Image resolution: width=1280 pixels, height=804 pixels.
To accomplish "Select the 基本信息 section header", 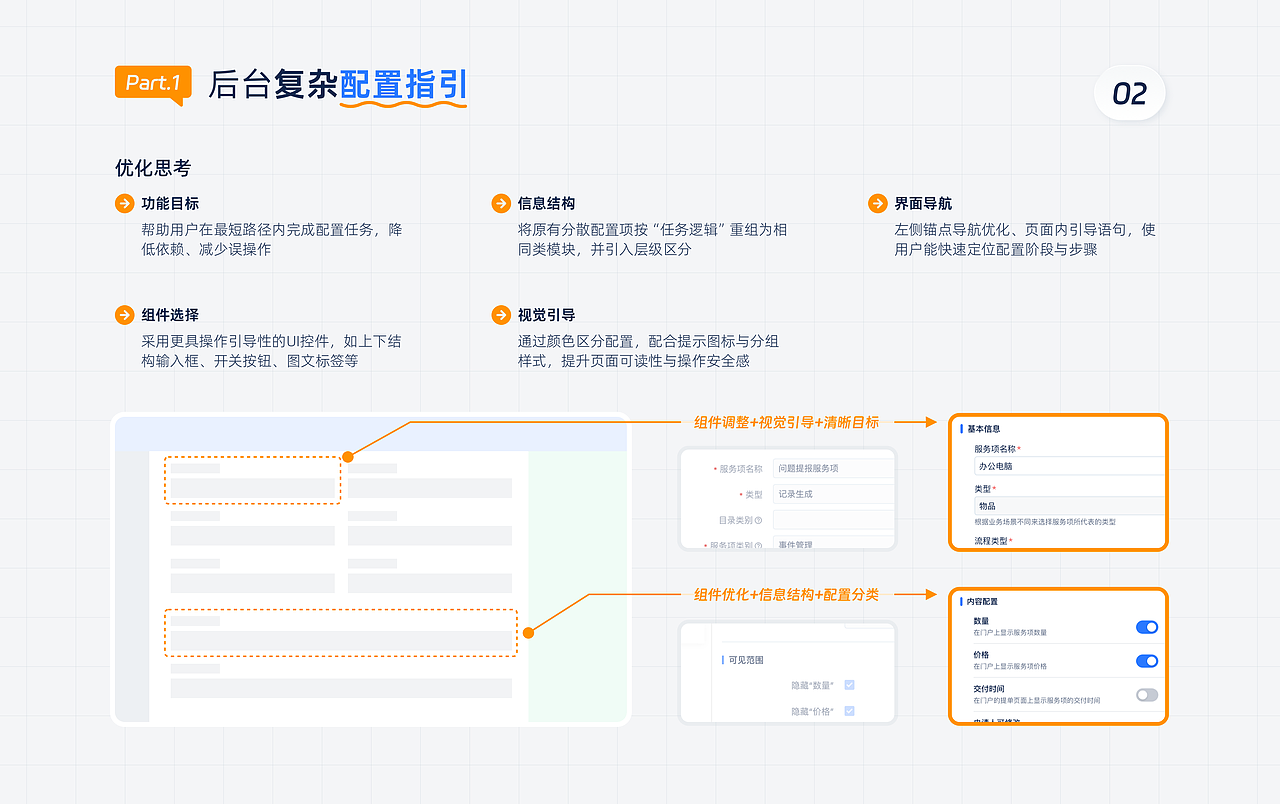I will click(985, 429).
